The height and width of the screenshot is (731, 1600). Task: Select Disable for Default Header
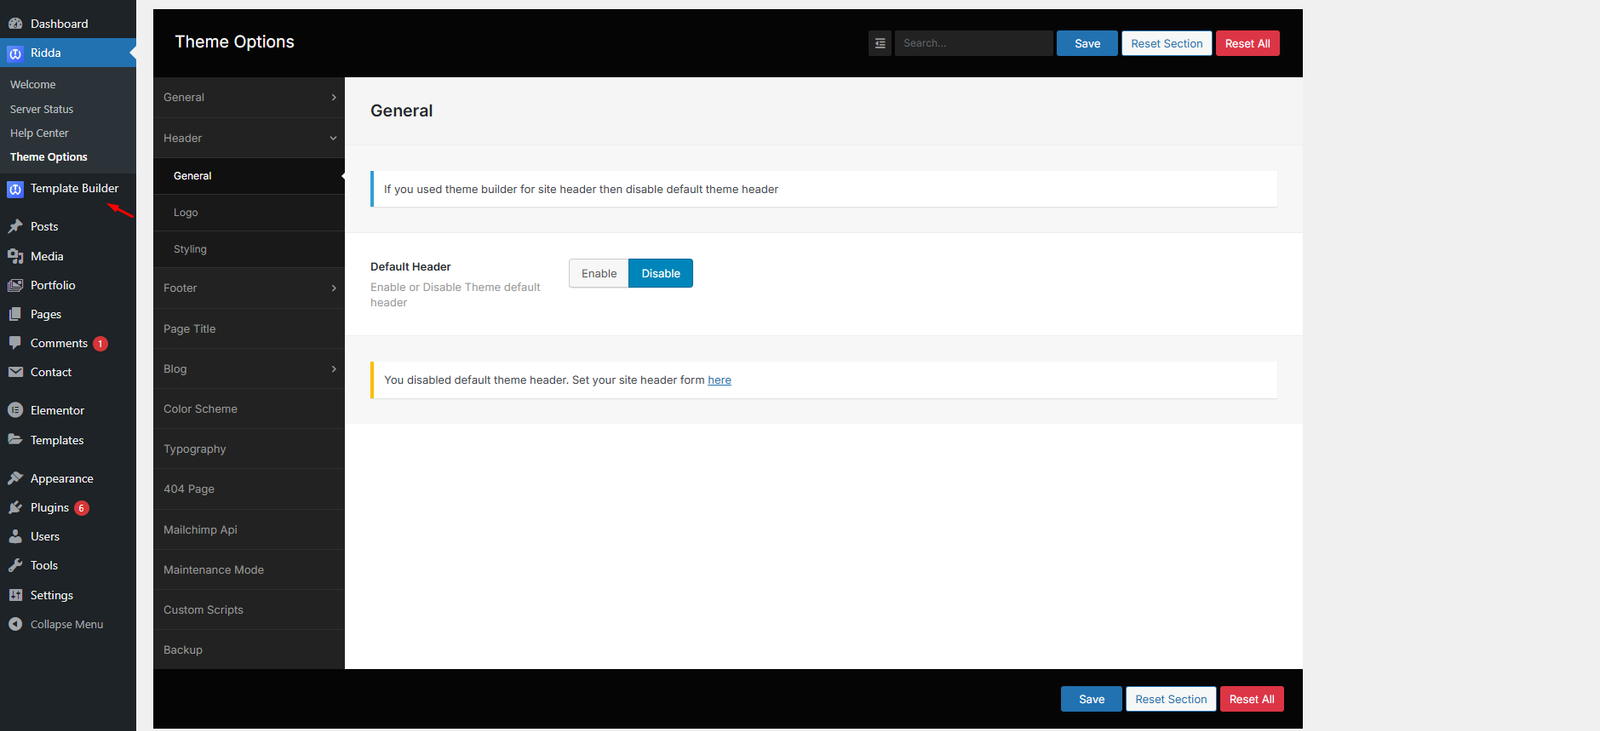click(x=661, y=273)
